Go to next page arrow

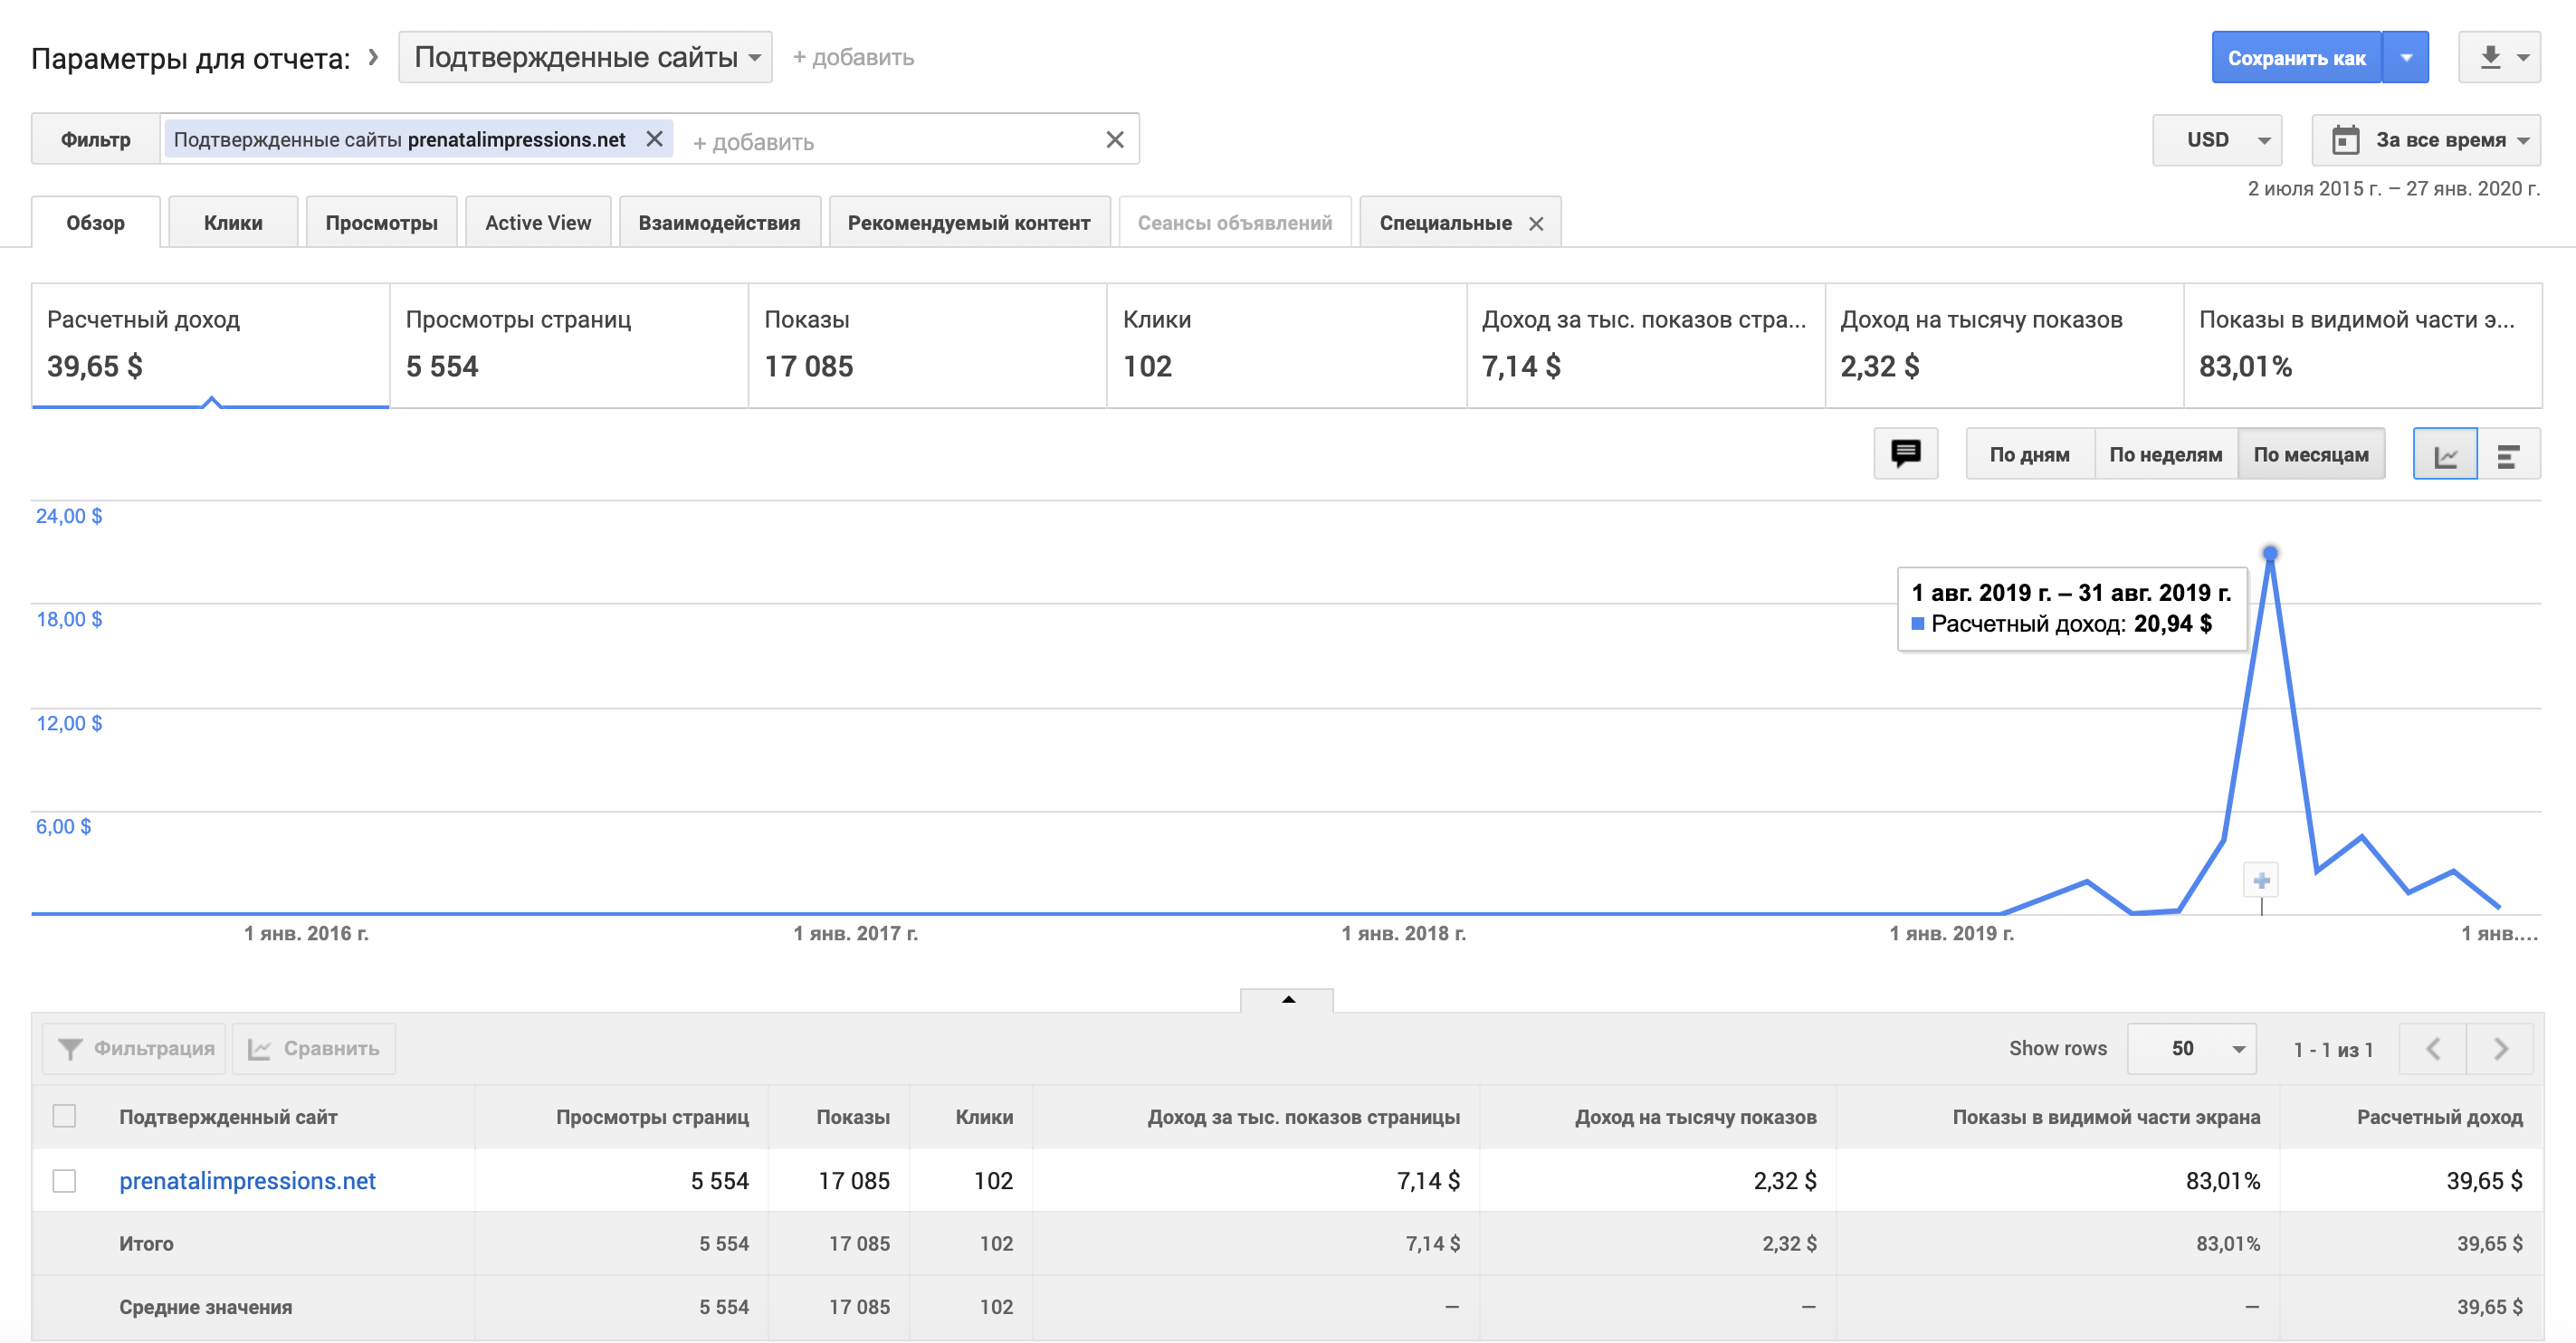point(2500,1048)
